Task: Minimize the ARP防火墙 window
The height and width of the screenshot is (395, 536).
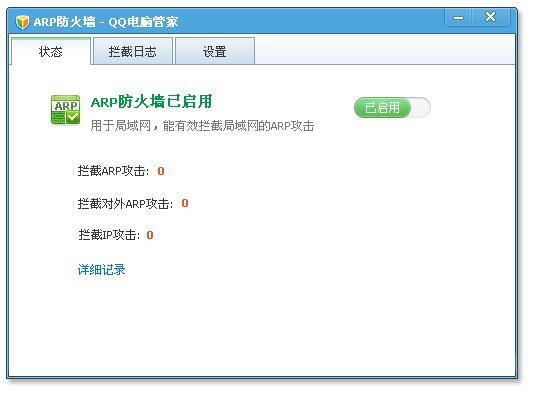Action: coord(458,17)
